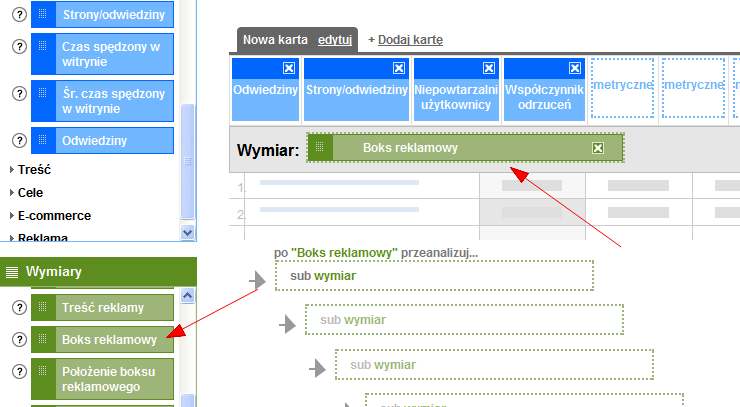
Task: Click the Dodaj kartę link
Action: [x=409, y=39]
